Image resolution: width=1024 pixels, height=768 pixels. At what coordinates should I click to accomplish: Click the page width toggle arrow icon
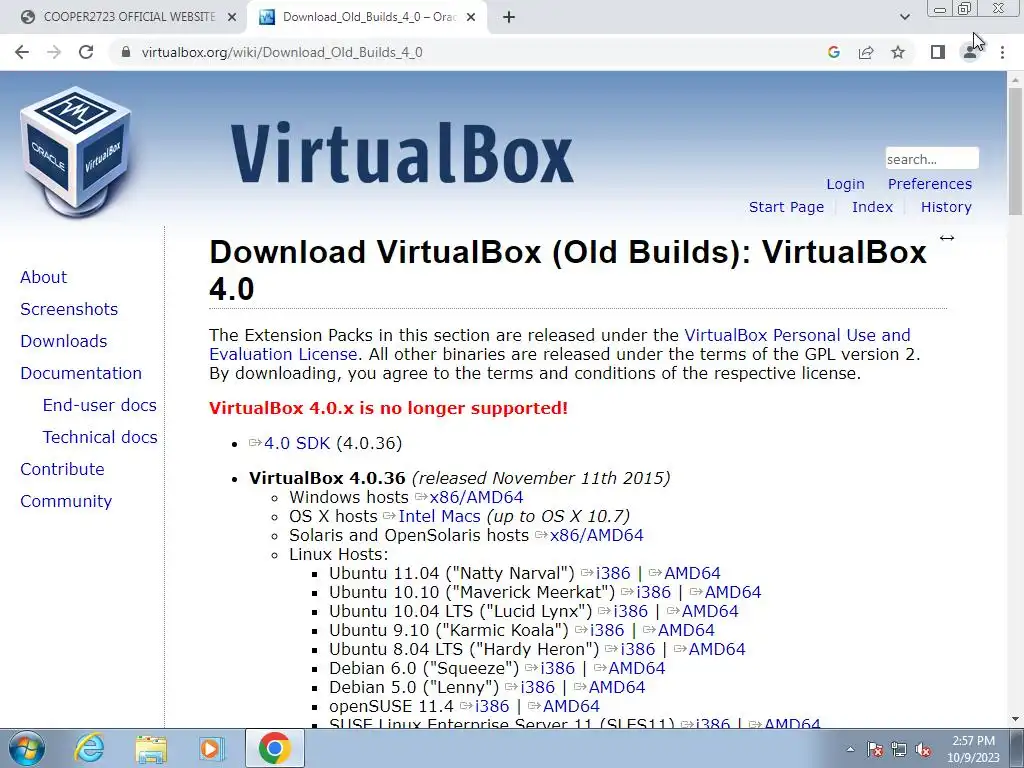pos(947,238)
